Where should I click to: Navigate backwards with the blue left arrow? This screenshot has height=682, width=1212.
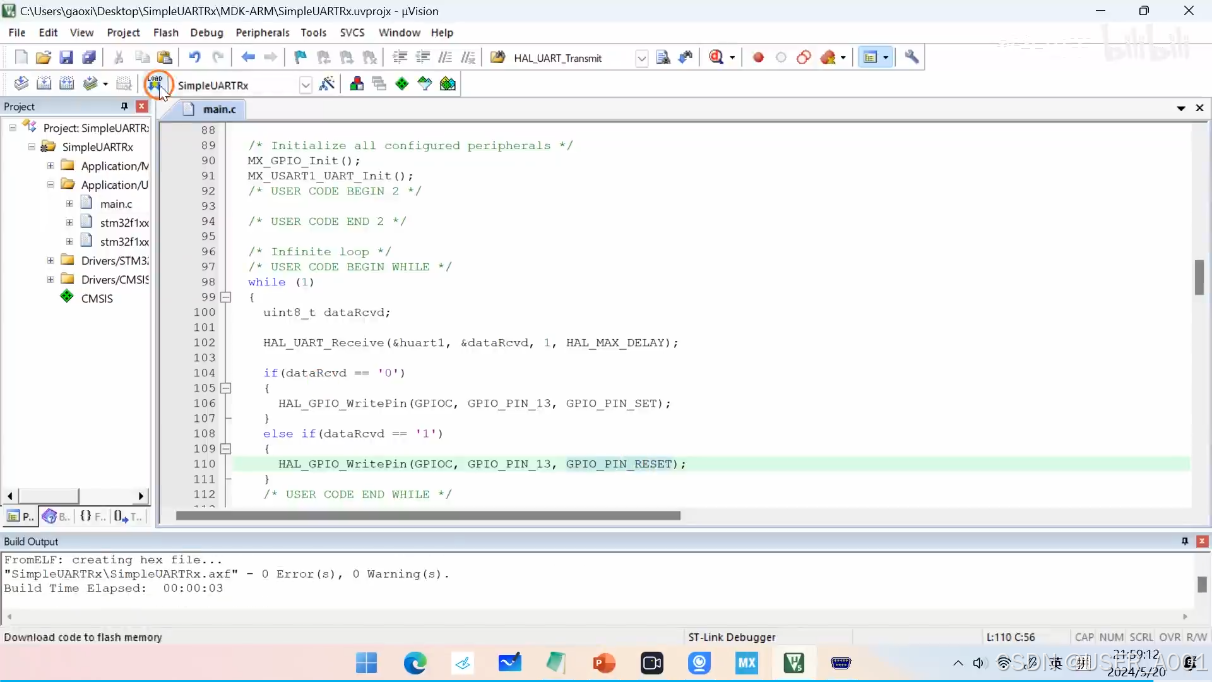[x=248, y=58]
